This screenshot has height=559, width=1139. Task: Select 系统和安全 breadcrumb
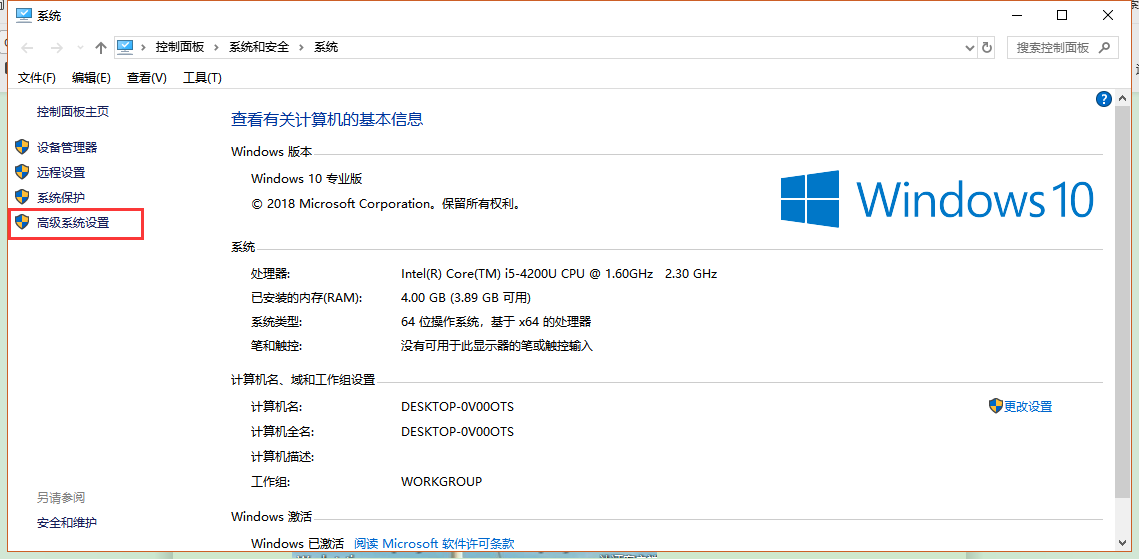point(259,47)
